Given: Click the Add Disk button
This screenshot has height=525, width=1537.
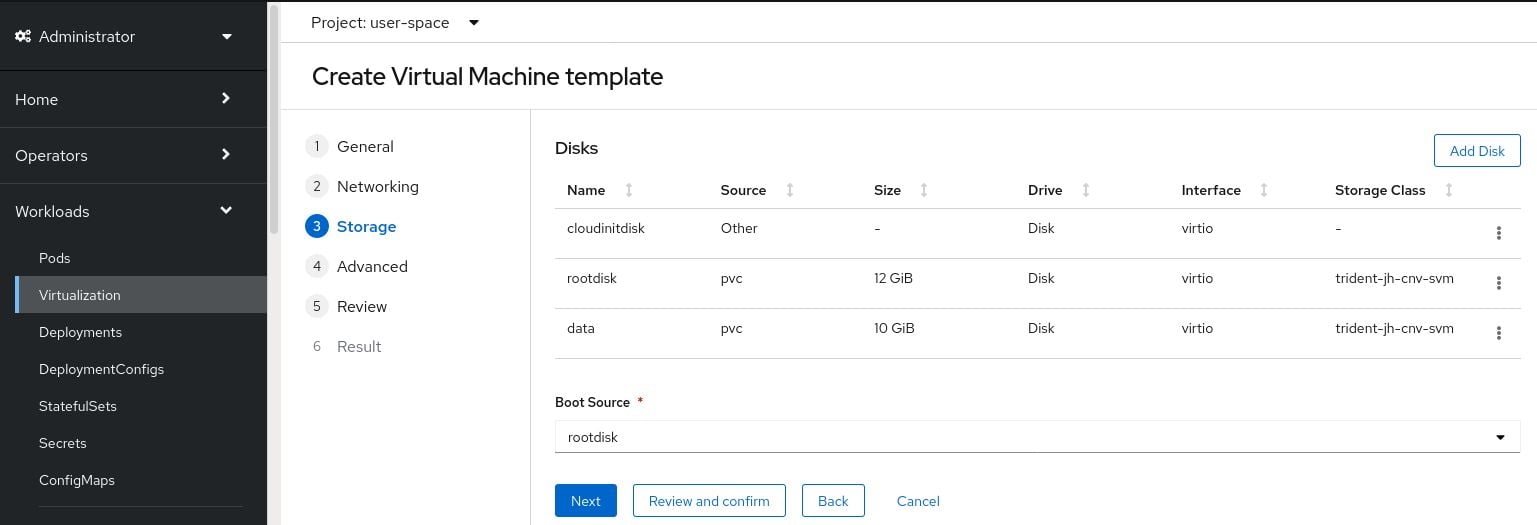Looking at the screenshot, I should click(x=1476, y=151).
